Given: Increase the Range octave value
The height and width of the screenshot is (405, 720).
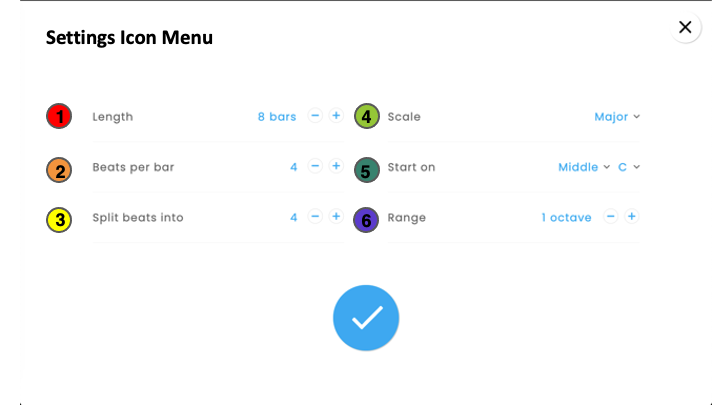Looking at the screenshot, I should pyautogui.click(x=632, y=216).
